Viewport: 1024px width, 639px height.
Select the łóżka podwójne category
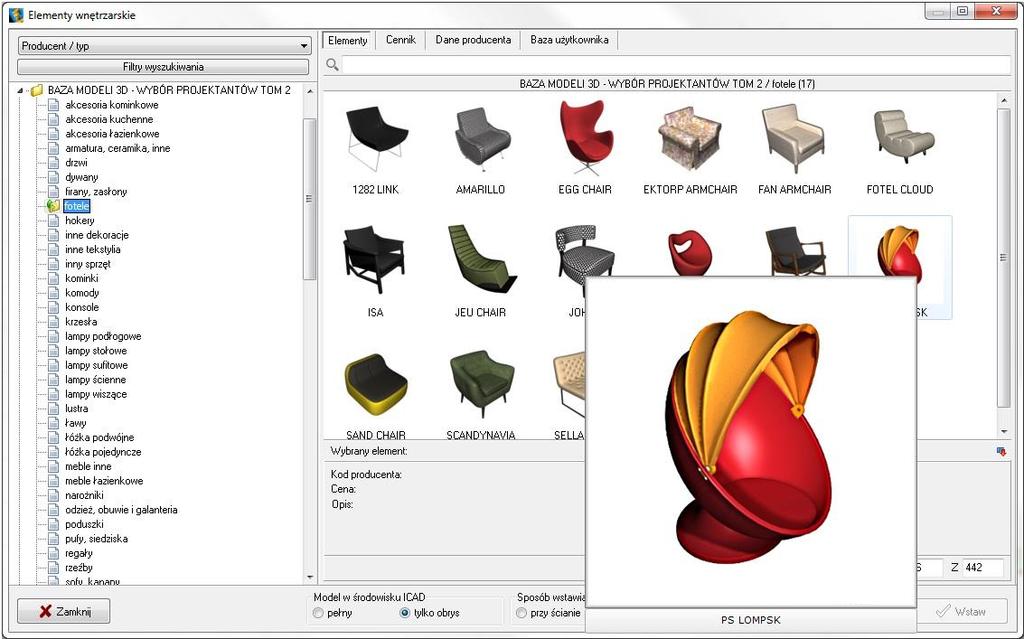[99, 438]
